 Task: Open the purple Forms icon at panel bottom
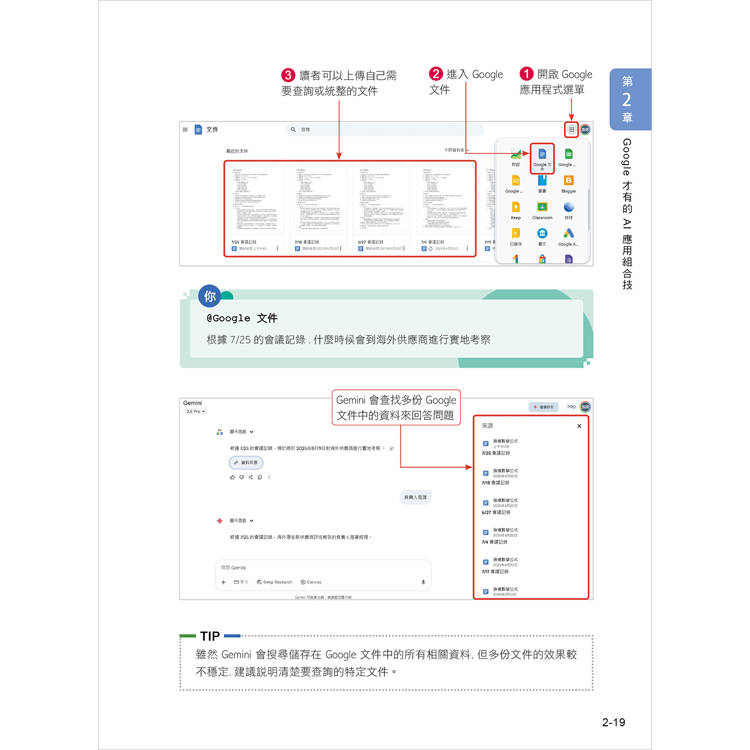[568, 259]
